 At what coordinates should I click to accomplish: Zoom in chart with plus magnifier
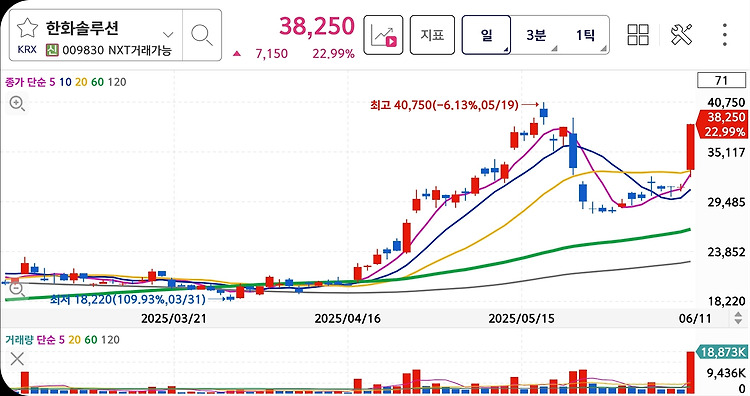point(17,103)
